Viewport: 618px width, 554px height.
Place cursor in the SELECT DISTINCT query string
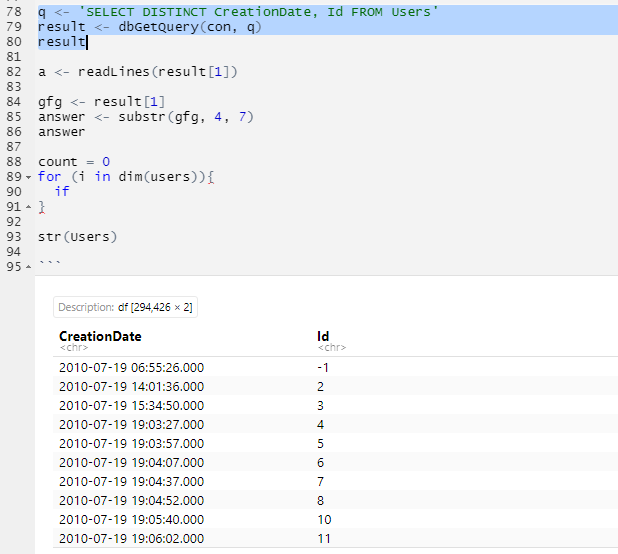[258, 12]
